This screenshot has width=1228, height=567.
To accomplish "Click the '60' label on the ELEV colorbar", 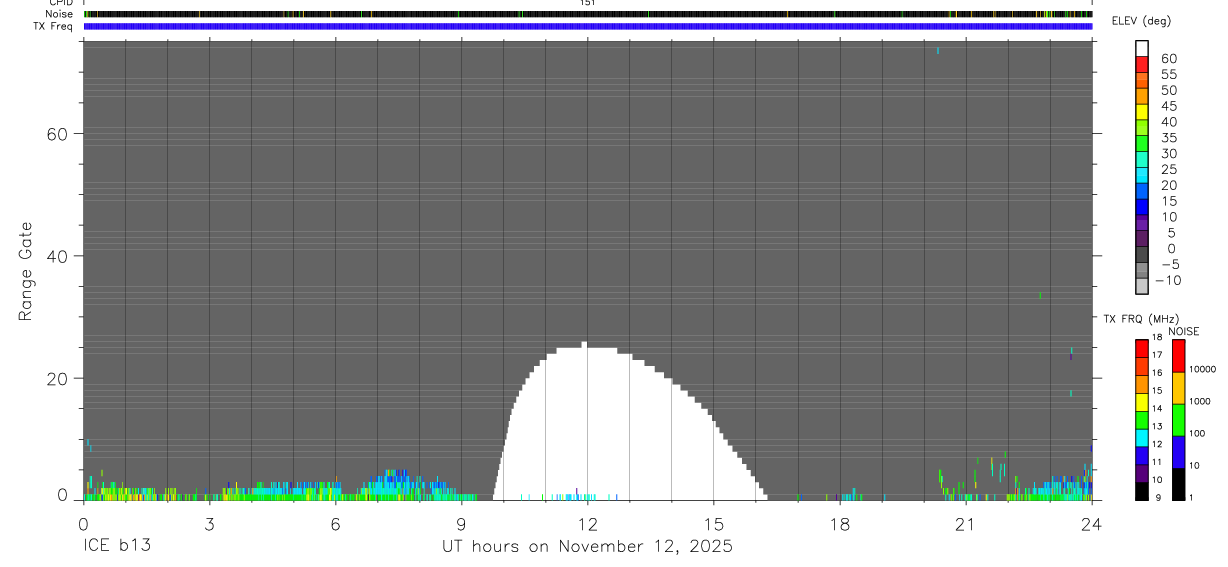I will (1168, 59).
